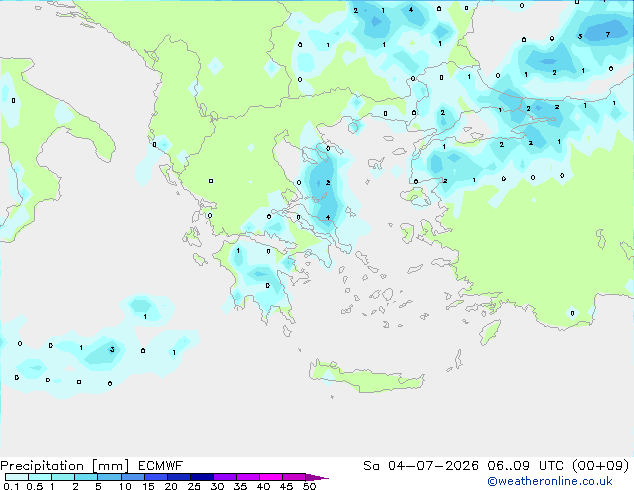Click the weatheronline.co.uk copyright link

coord(550,481)
